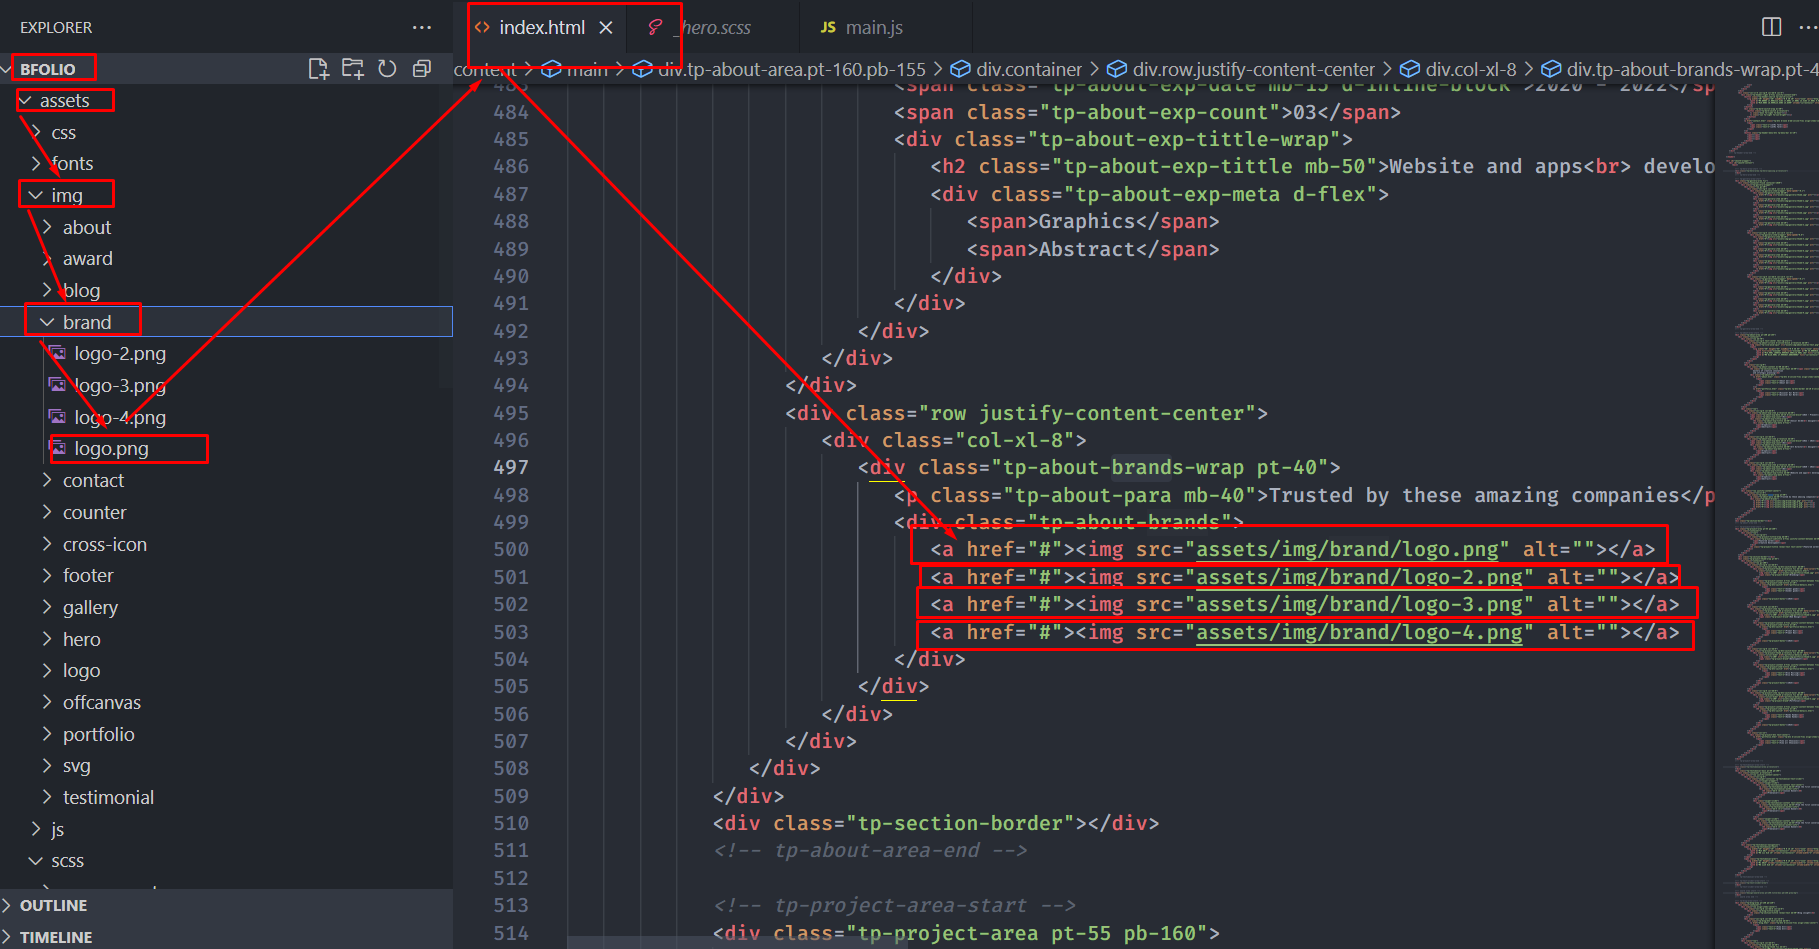Click line number 497 in the gutter
Image resolution: width=1819 pixels, height=949 pixels.
pos(510,467)
